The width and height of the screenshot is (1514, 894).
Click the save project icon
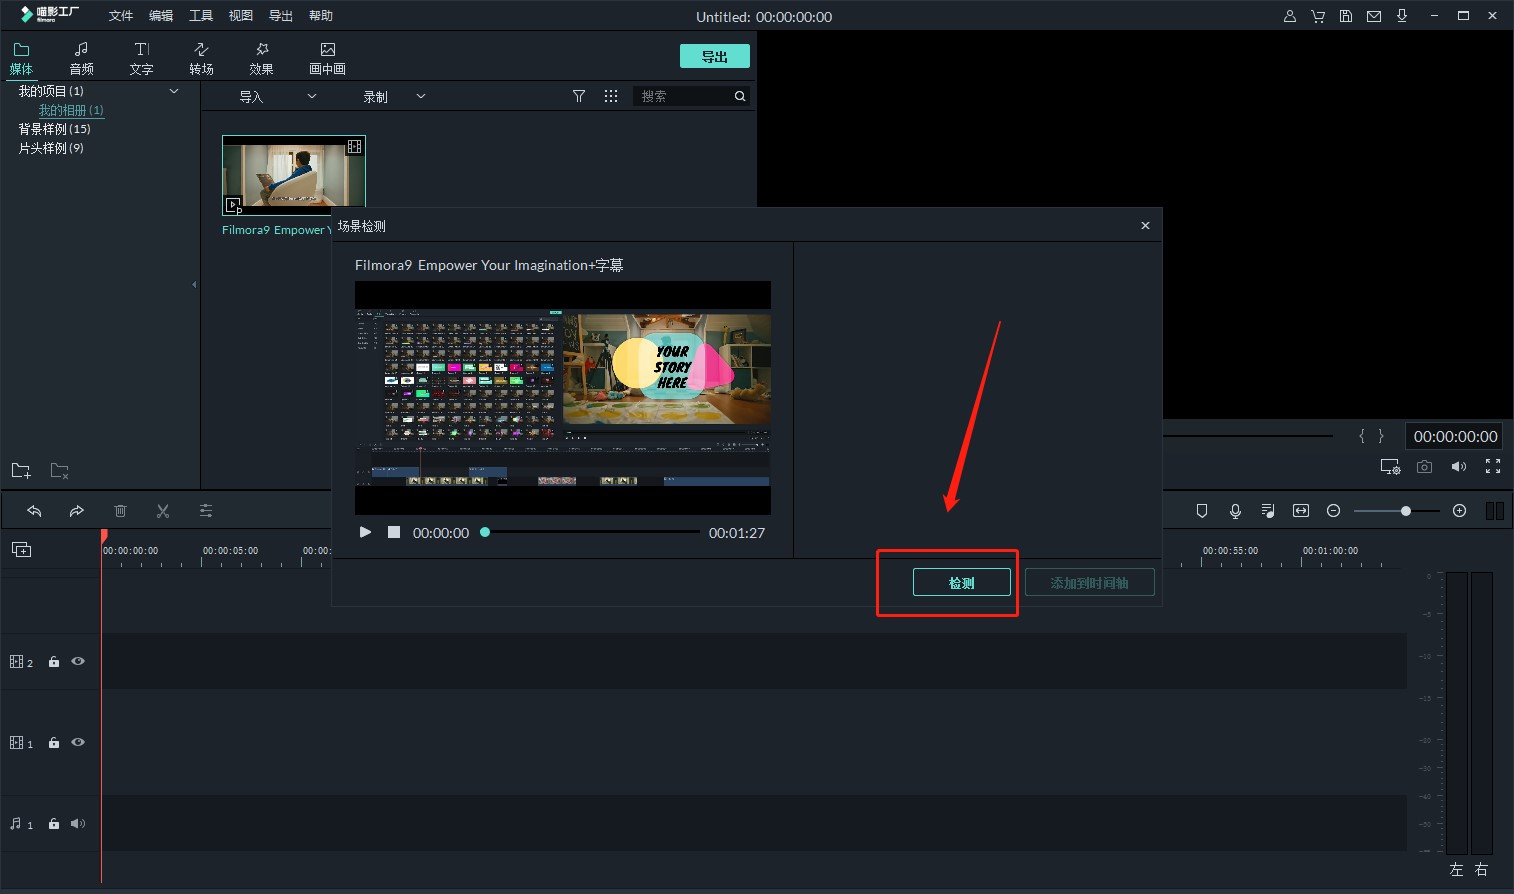(1346, 16)
